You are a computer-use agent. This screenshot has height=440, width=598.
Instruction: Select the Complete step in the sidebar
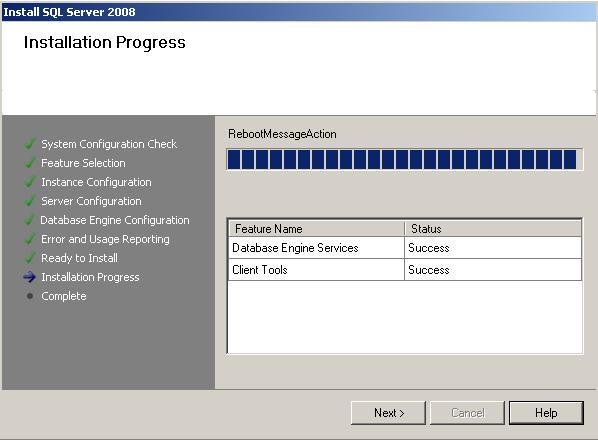[64, 296]
